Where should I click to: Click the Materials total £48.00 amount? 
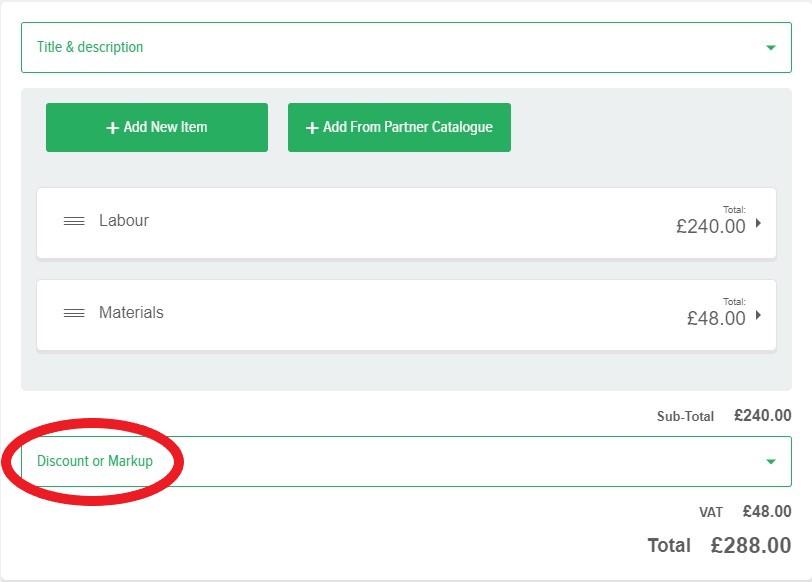coord(716,319)
